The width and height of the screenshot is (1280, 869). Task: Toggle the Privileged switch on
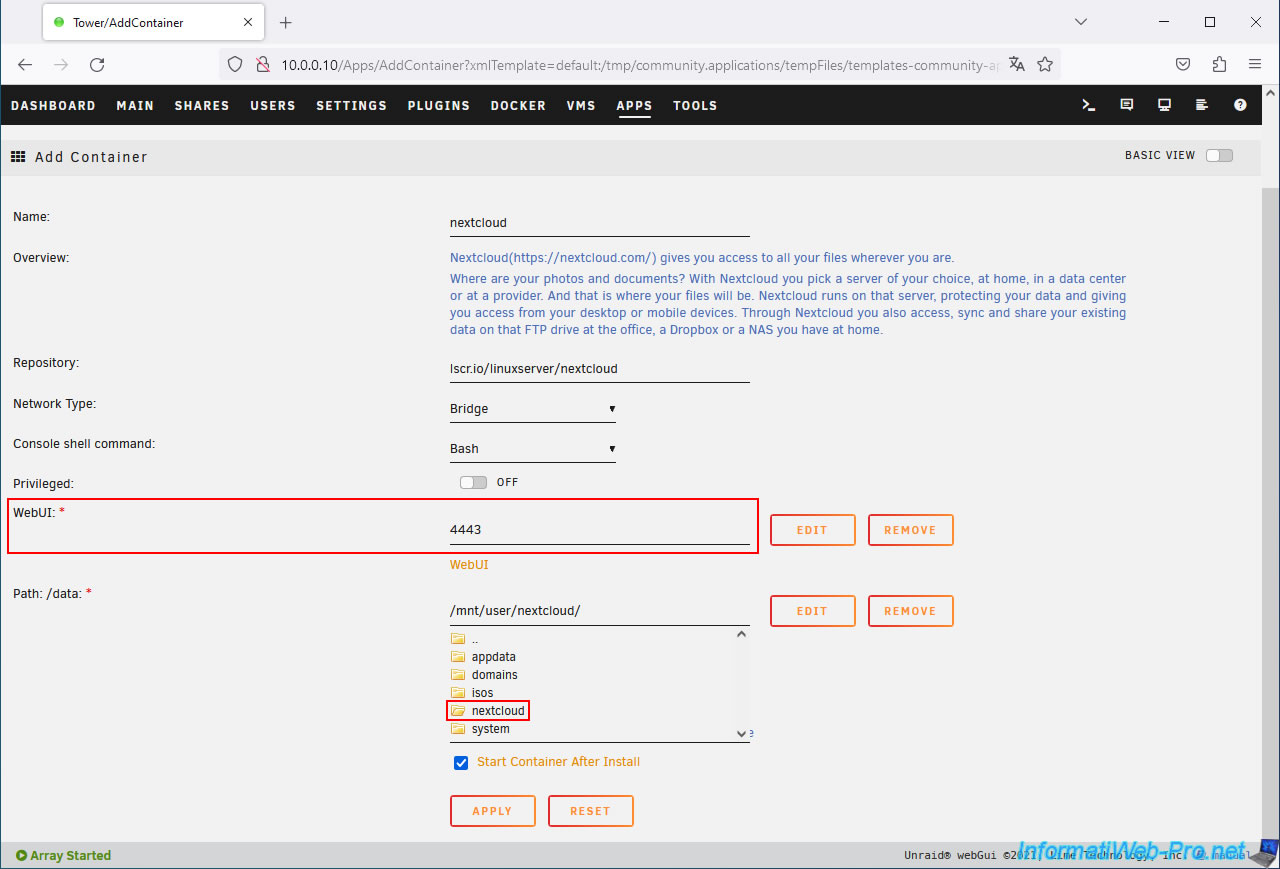[473, 482]
